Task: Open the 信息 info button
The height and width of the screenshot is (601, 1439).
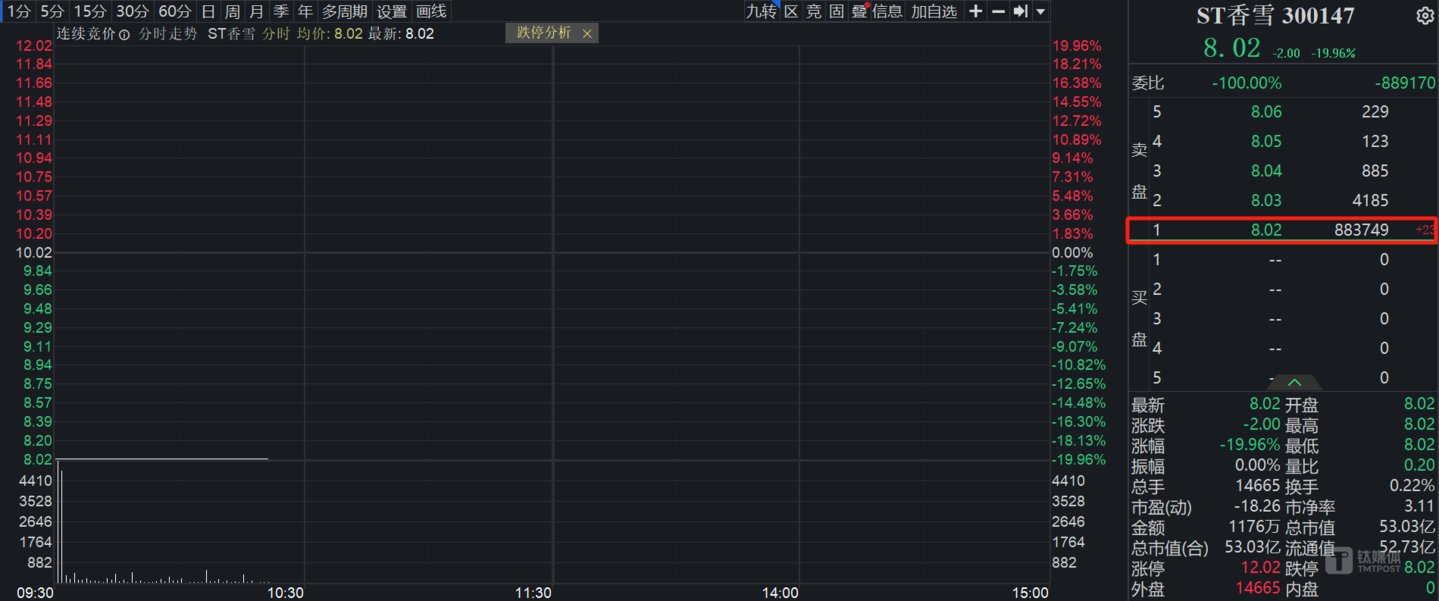Action: (x=888, y=12)
